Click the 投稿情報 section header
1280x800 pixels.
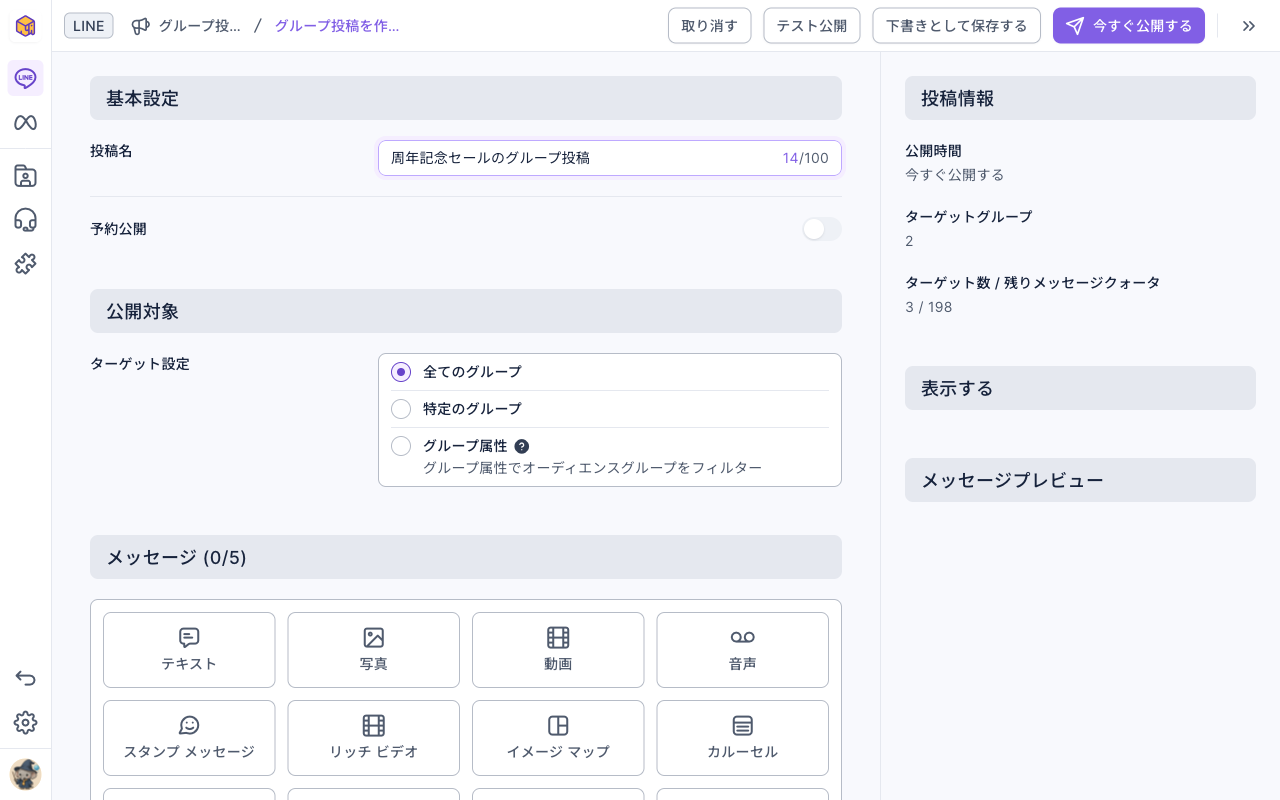click(x=1080, y=98)
